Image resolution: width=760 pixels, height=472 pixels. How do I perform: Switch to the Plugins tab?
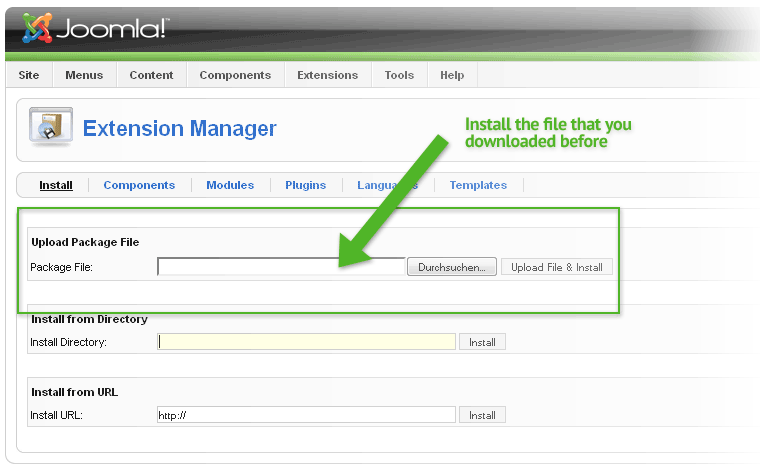coord(305,185)
